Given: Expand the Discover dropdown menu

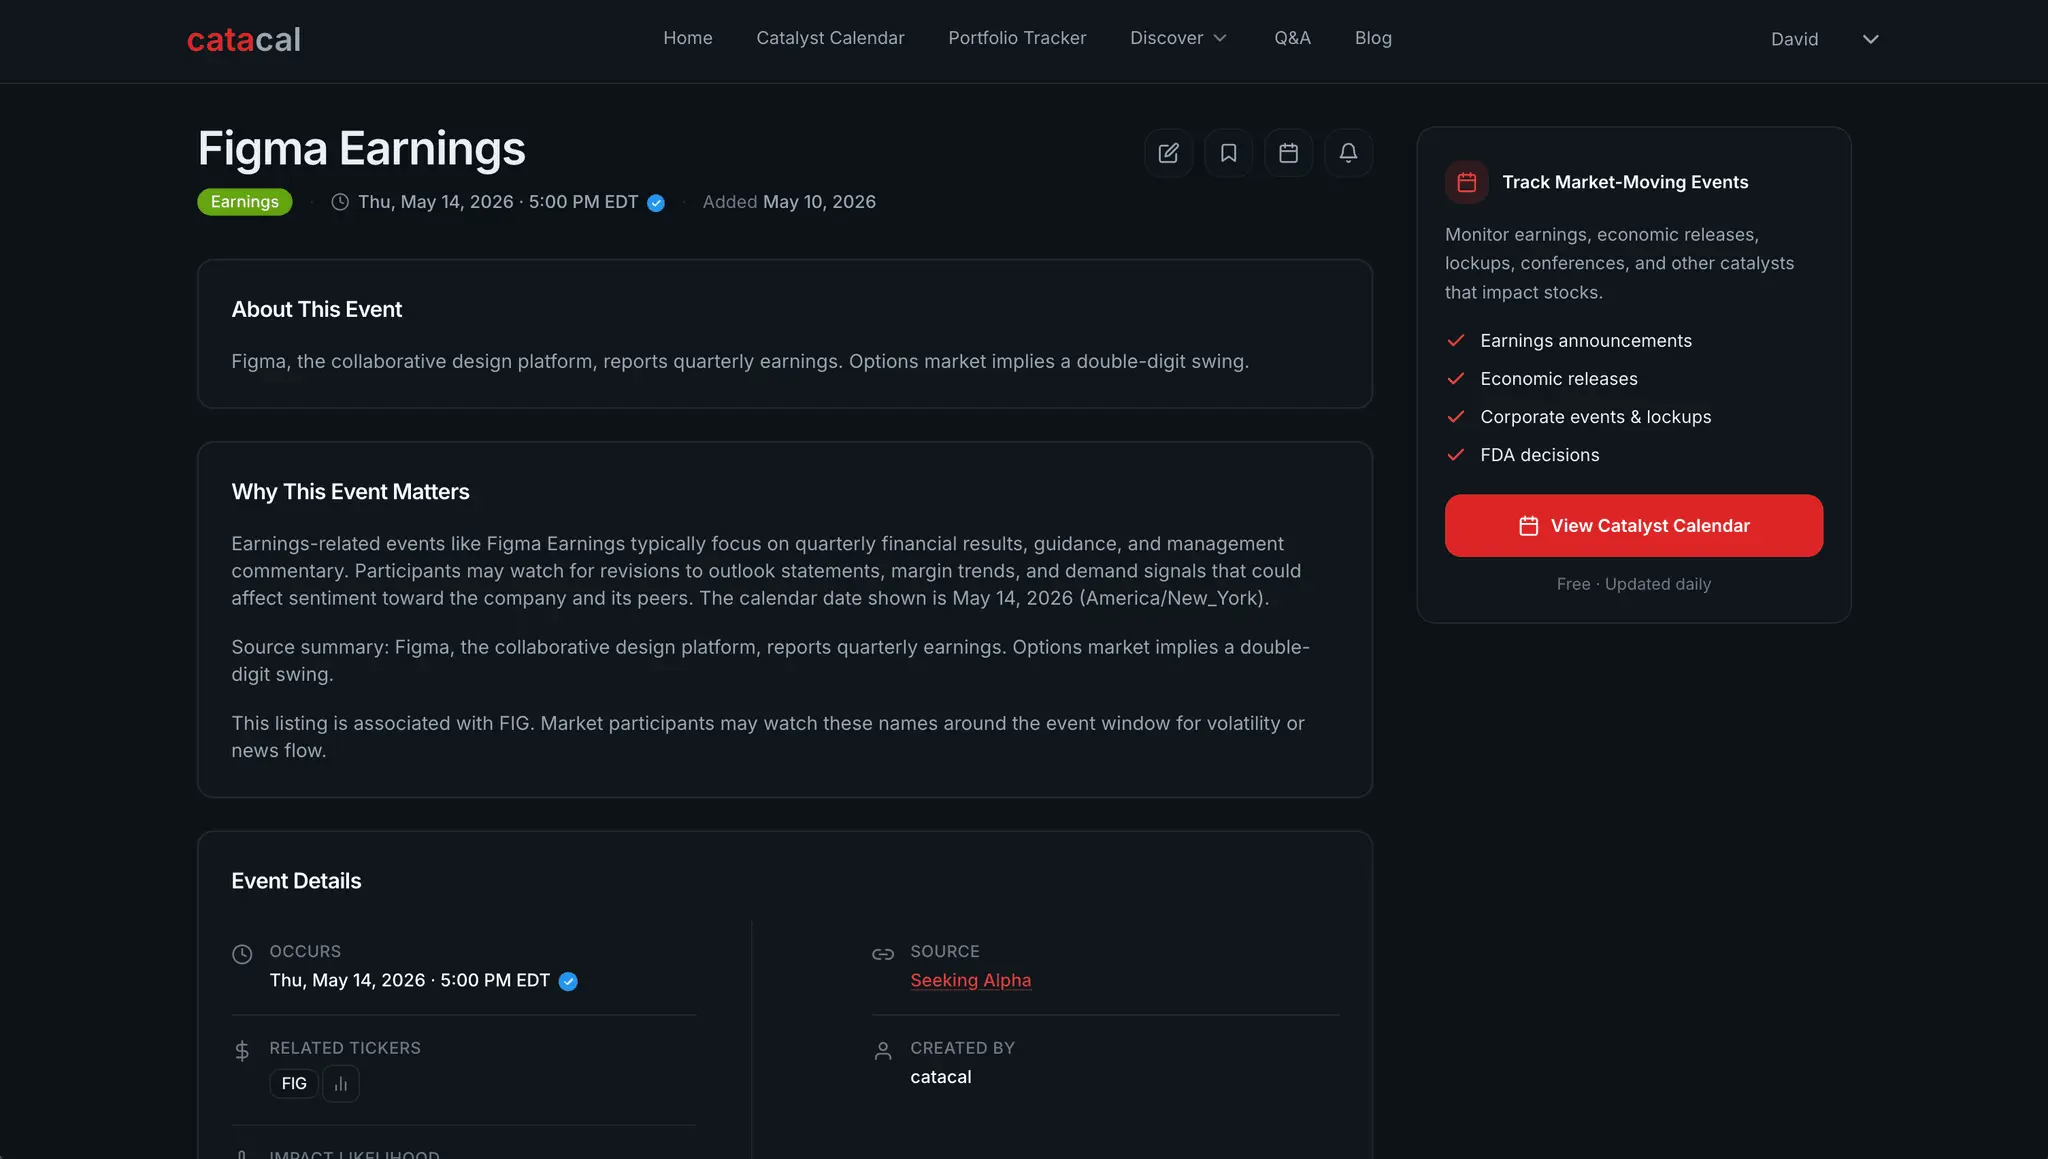Looking at the screenshot, I should click(x=1178, y=38).
